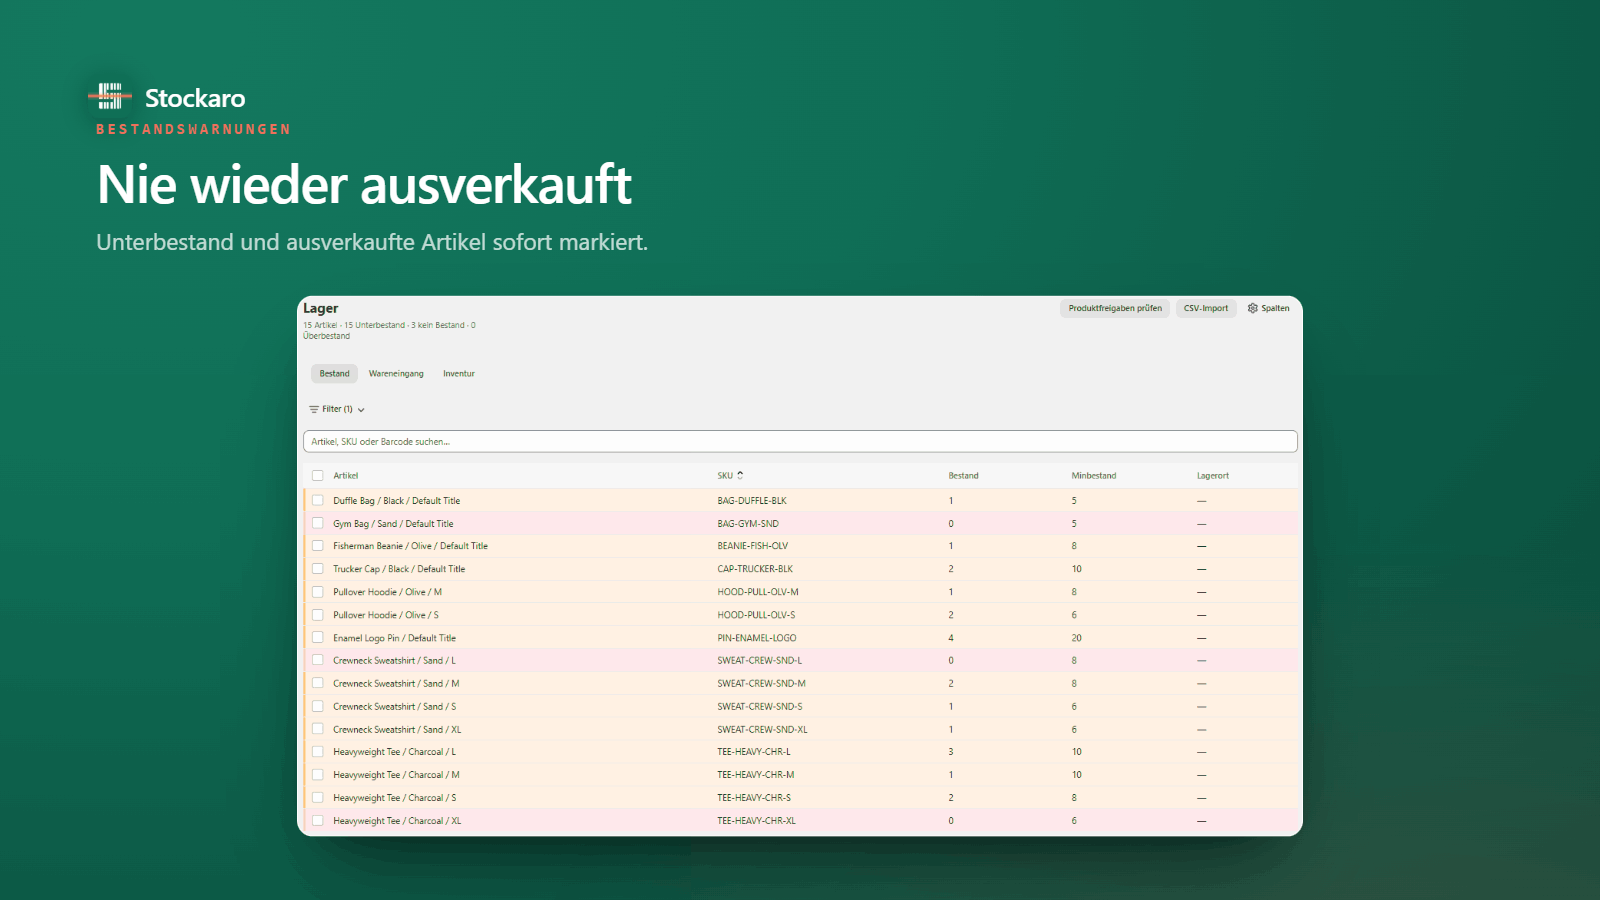
Task: Click the Minbestand column header
Action: pyautogui.click(x=1094, y=476)
